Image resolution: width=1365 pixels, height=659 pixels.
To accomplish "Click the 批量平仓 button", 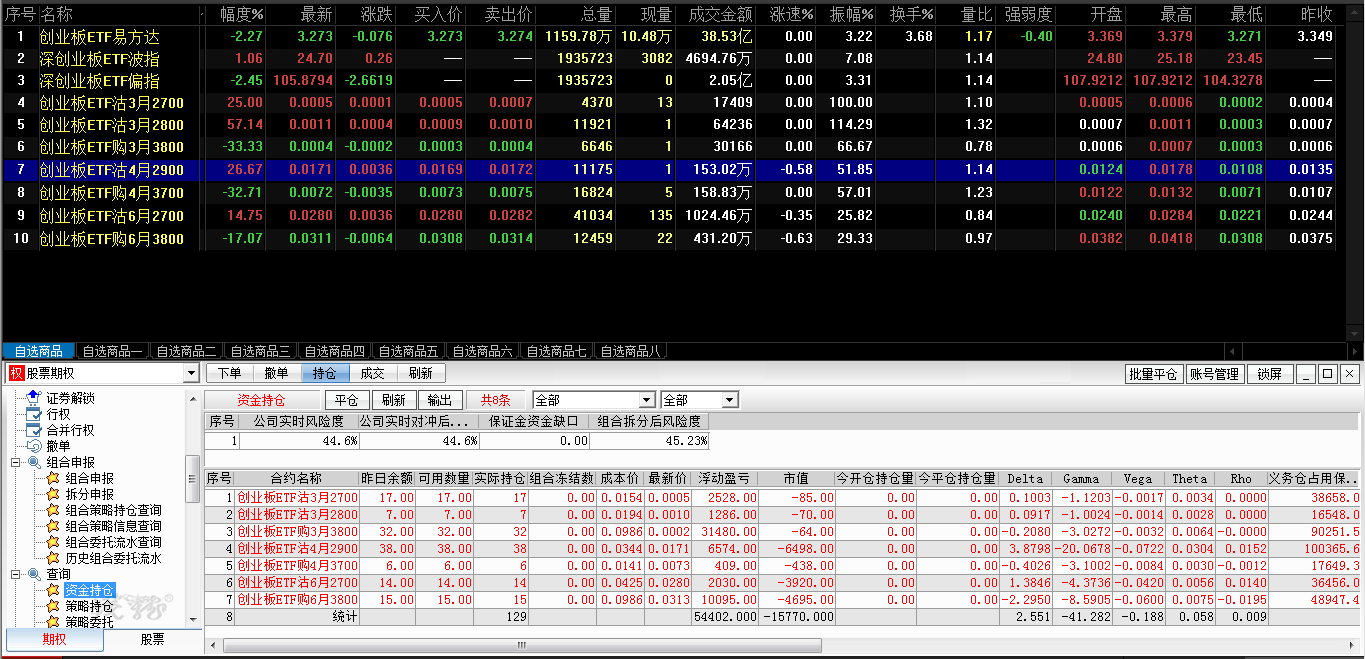I will pyautogui.click(x=1153, y=374).
